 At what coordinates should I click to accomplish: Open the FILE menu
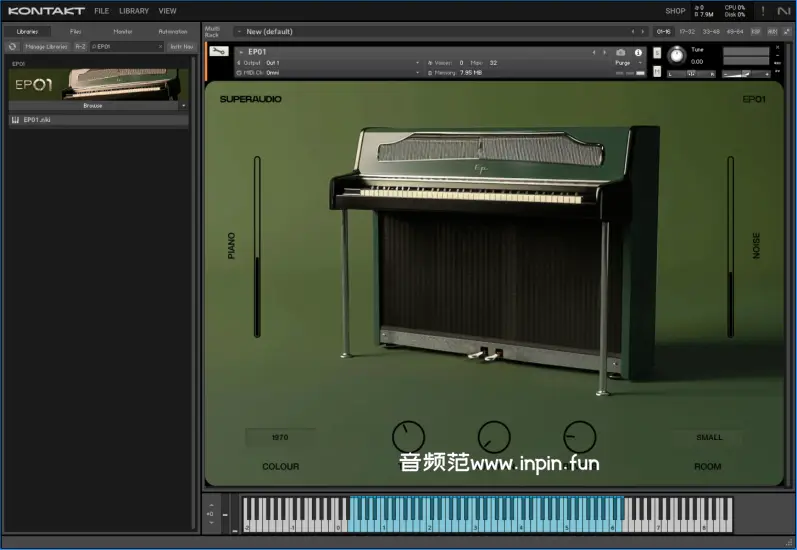pos(101,11)
